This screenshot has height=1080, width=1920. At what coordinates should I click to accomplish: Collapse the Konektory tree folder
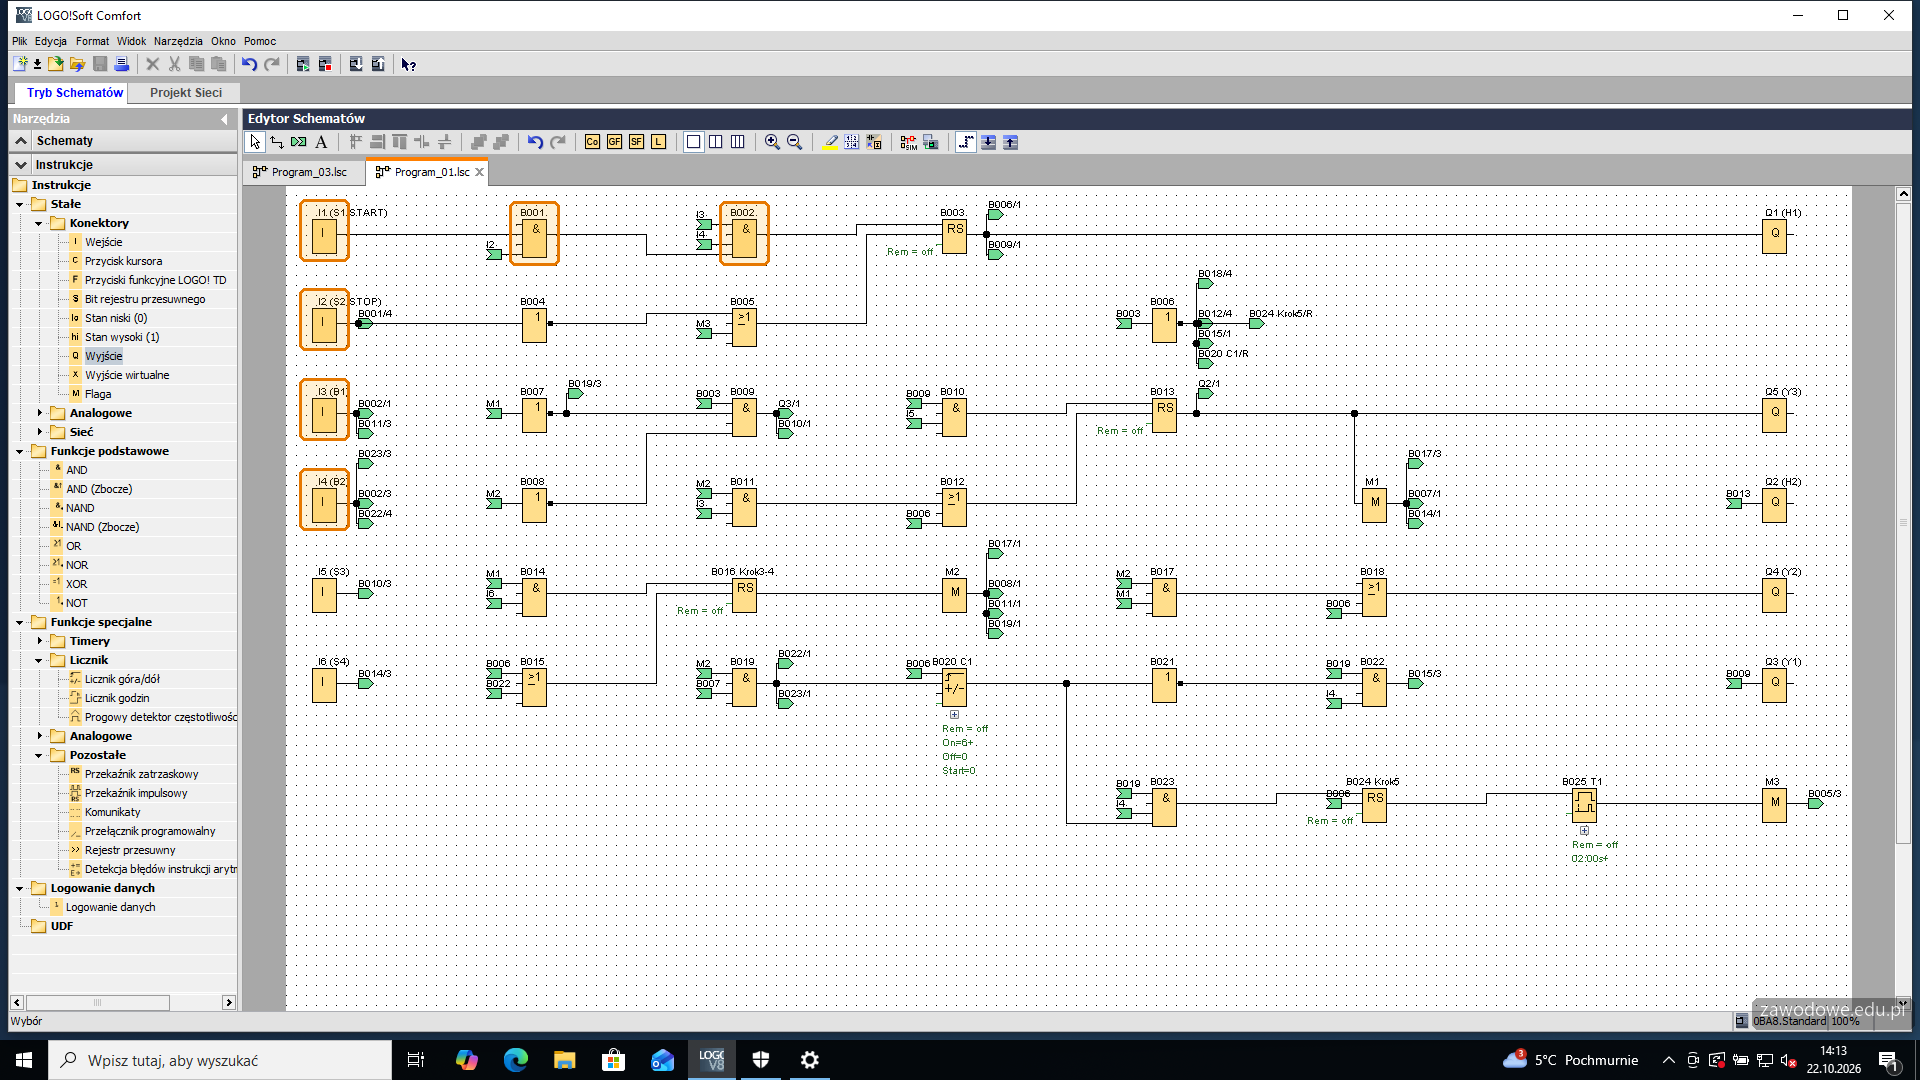click(x=39, y=223)
